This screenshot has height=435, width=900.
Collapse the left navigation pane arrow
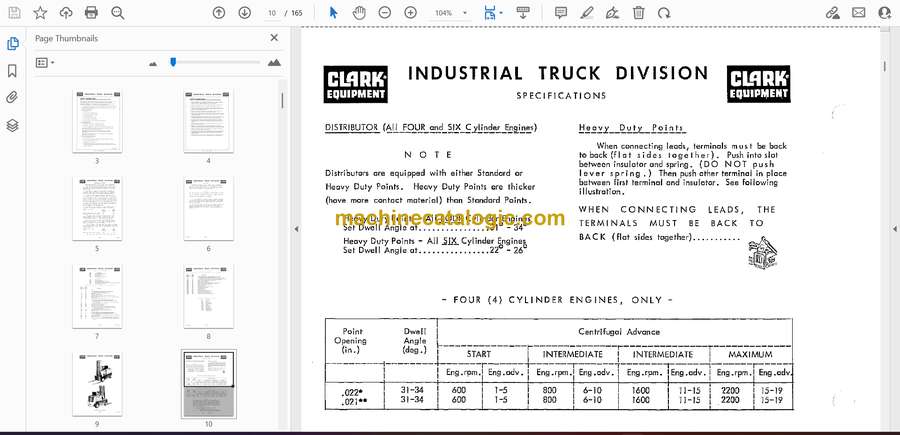point(296,229)
